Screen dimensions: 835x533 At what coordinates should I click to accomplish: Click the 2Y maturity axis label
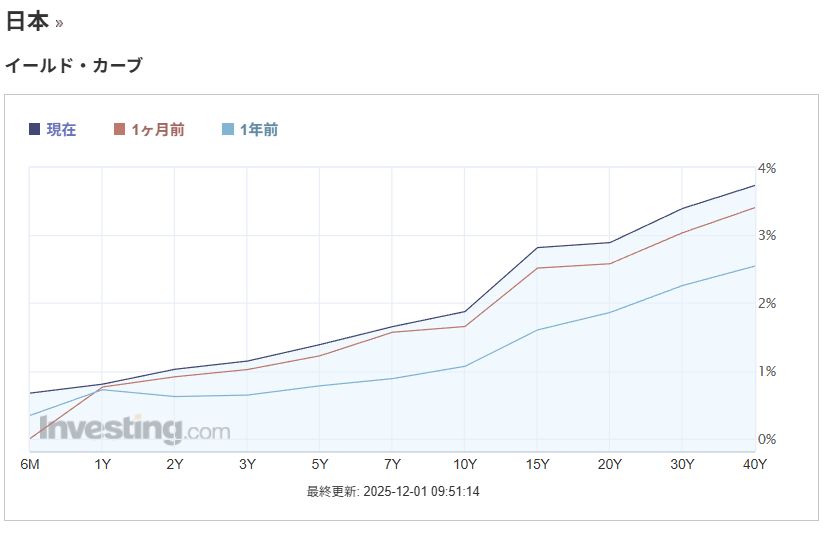(175, 464)
